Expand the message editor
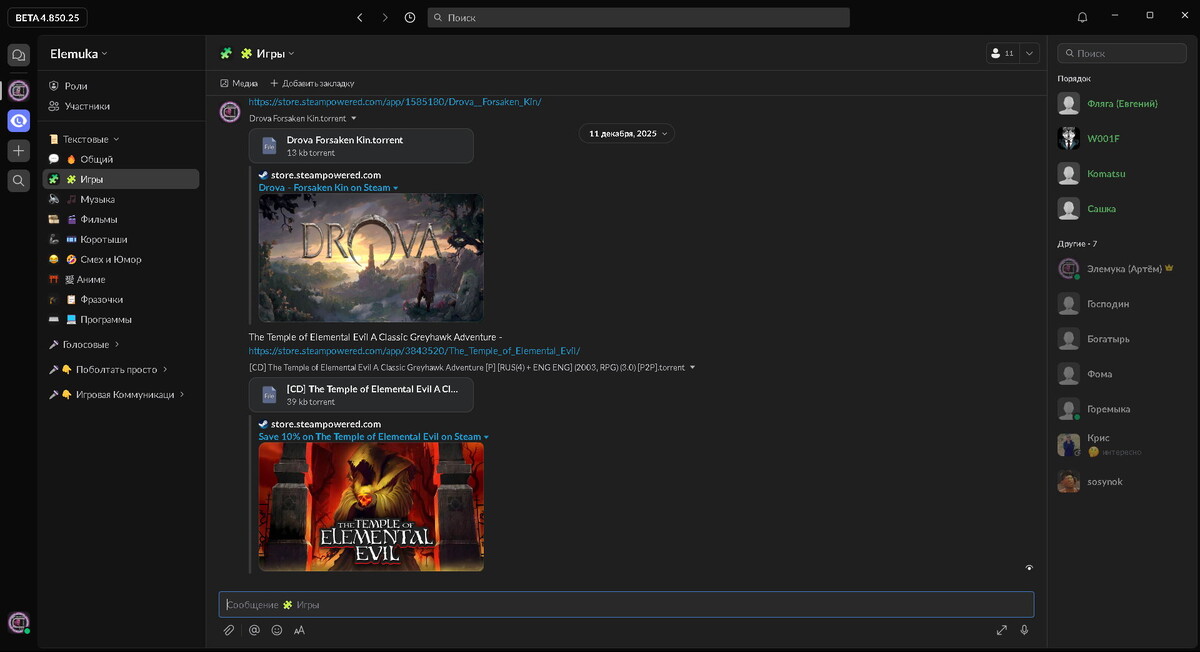Viewport: 1200px width, 652px height. coord(1002,630)
